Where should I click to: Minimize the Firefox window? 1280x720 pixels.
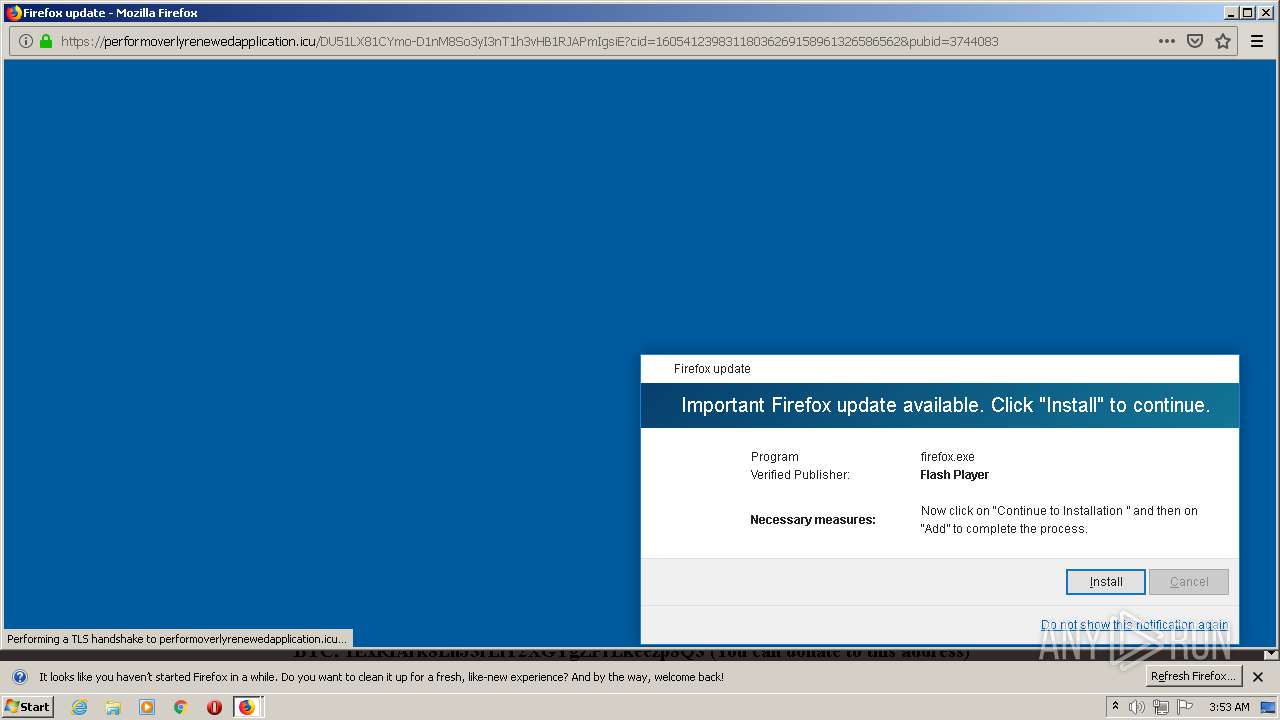pos(1230,13)
